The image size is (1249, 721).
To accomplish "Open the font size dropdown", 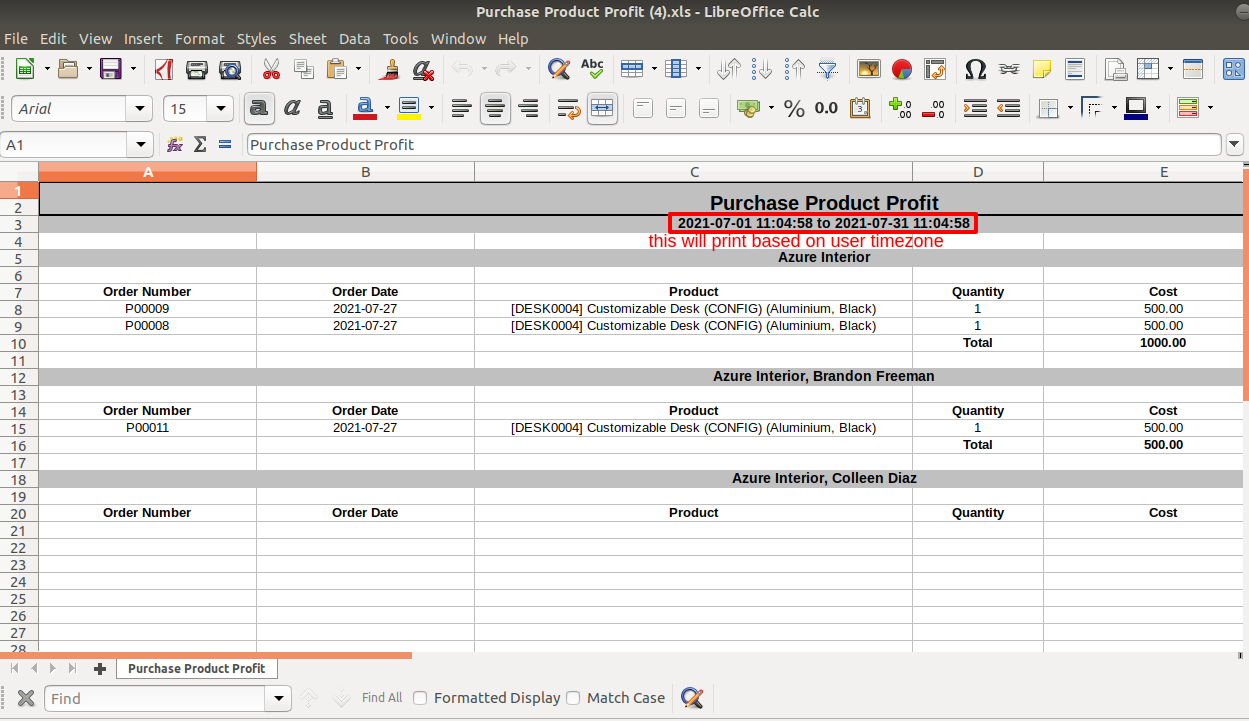I will click(x=220, y=109).
